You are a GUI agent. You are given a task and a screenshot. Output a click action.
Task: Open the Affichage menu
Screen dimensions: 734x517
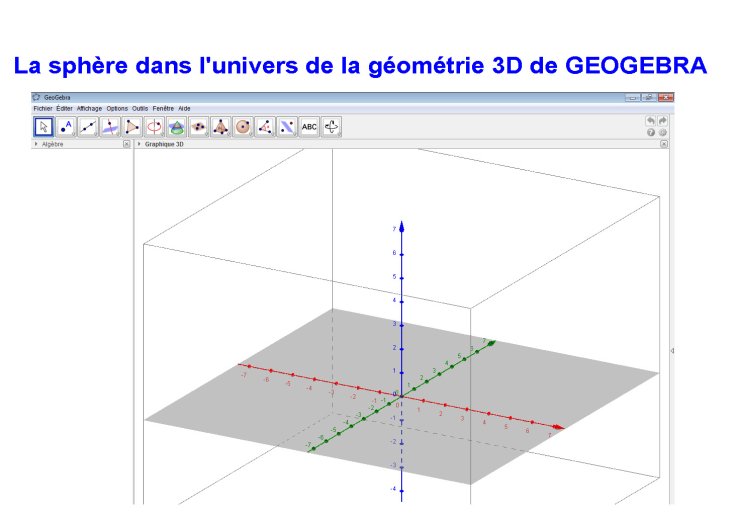(x=89, y=109)
